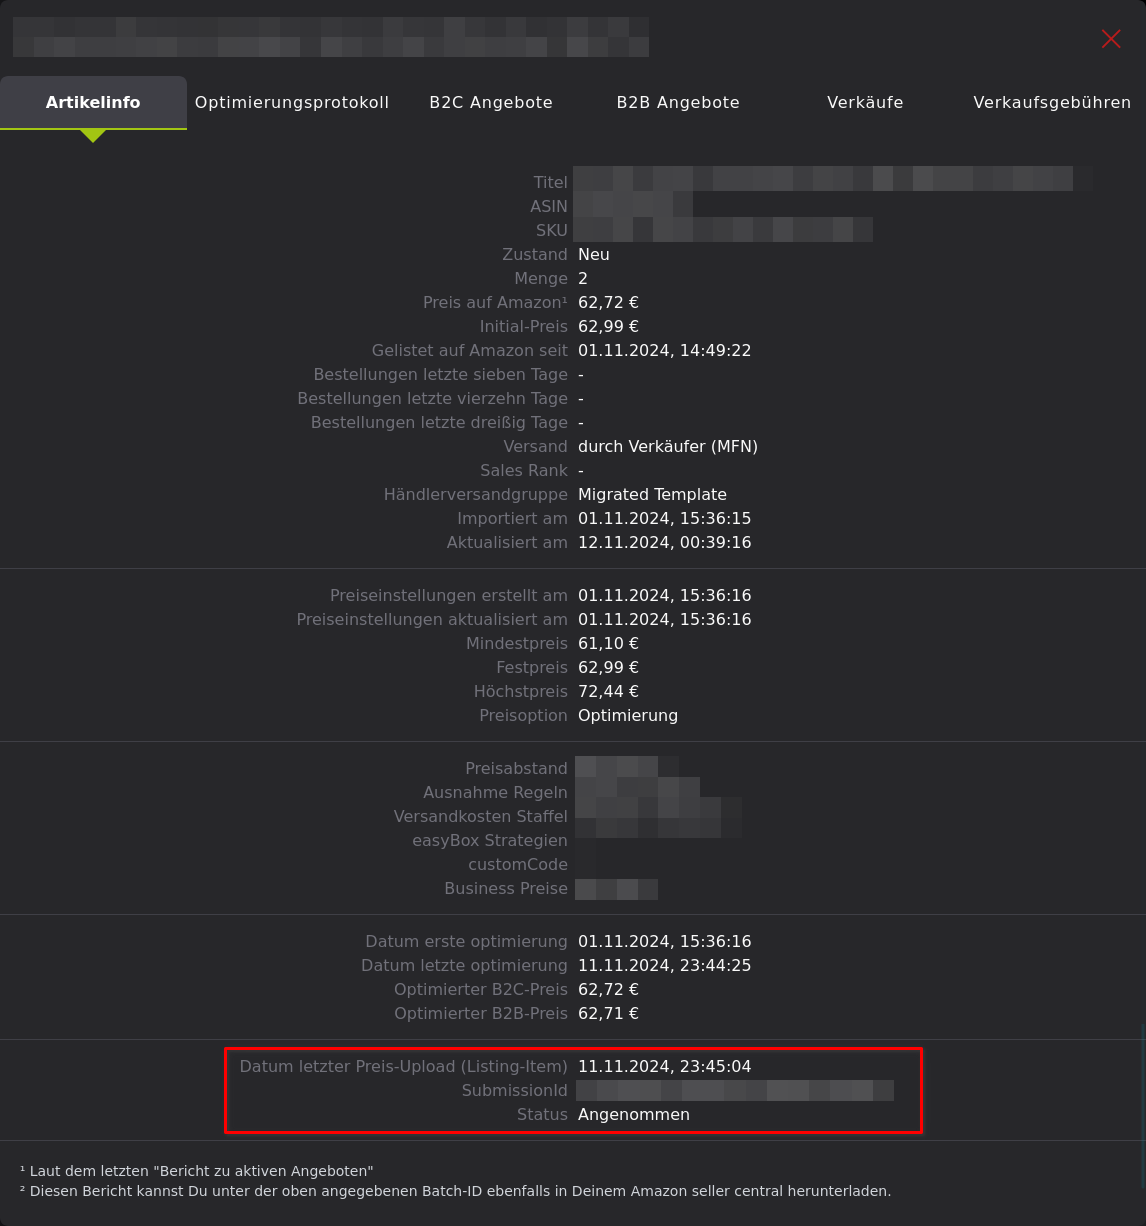
Task: Select the Aktualisiert am date 12.11.2024, 00:39:16
Action: (x=664, y=542)
